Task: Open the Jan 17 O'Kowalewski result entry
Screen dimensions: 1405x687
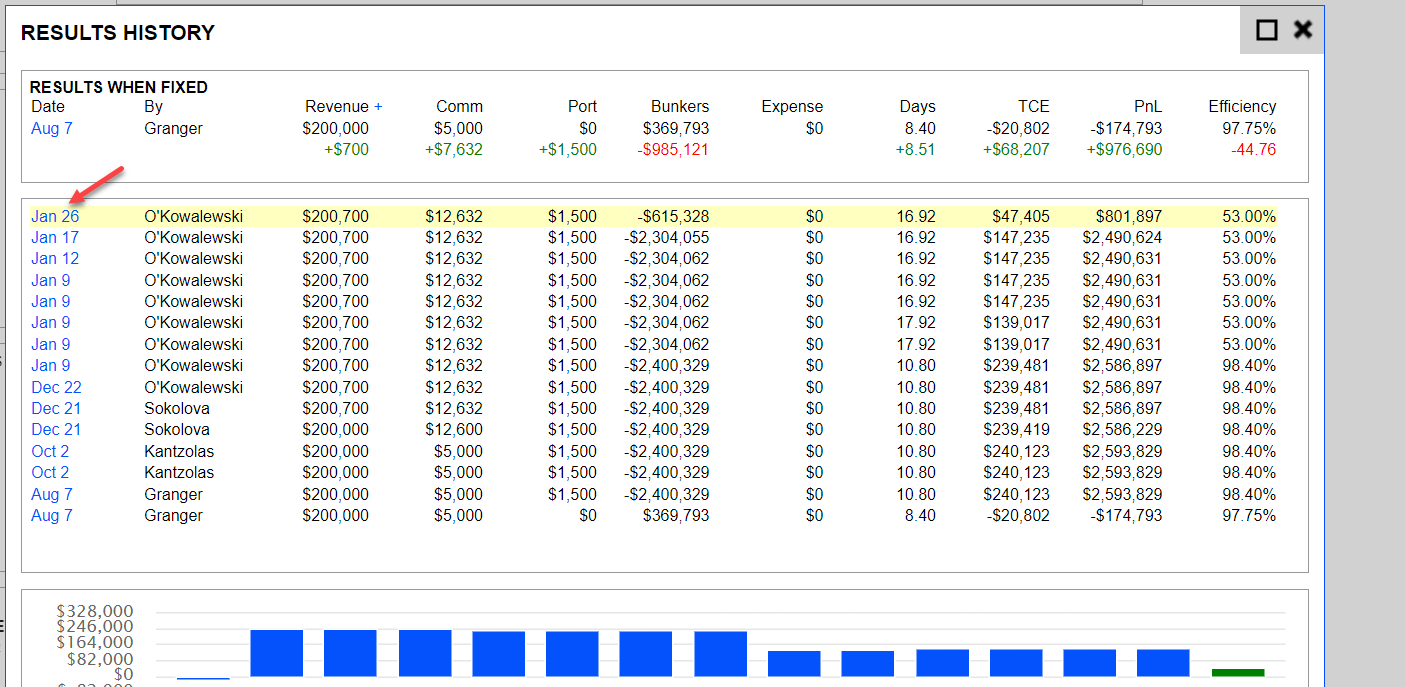Action: 55,237
